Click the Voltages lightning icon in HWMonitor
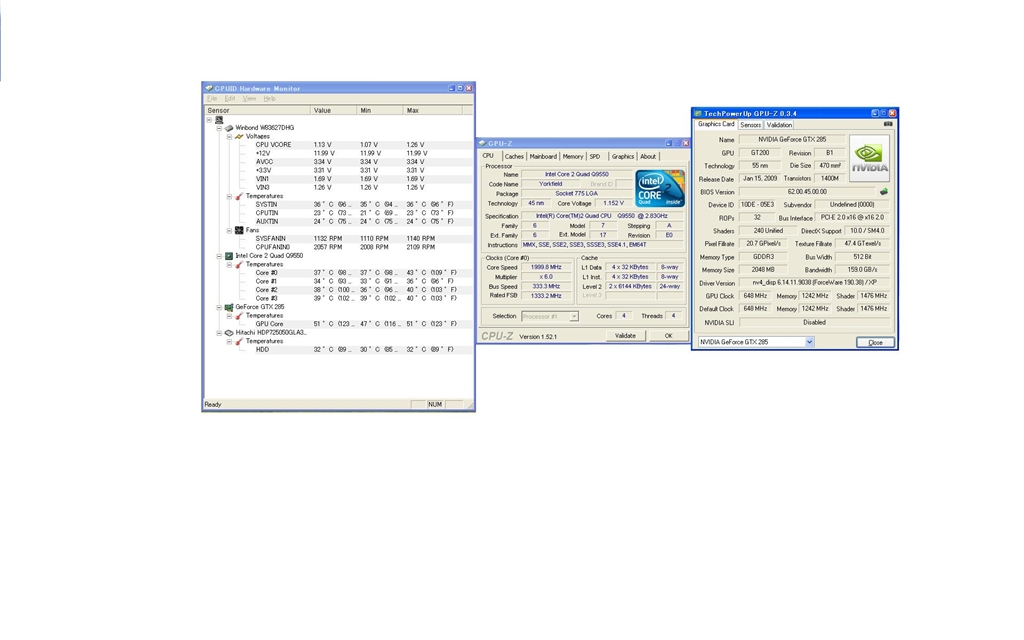1024x640 pixels. [239, 136]
